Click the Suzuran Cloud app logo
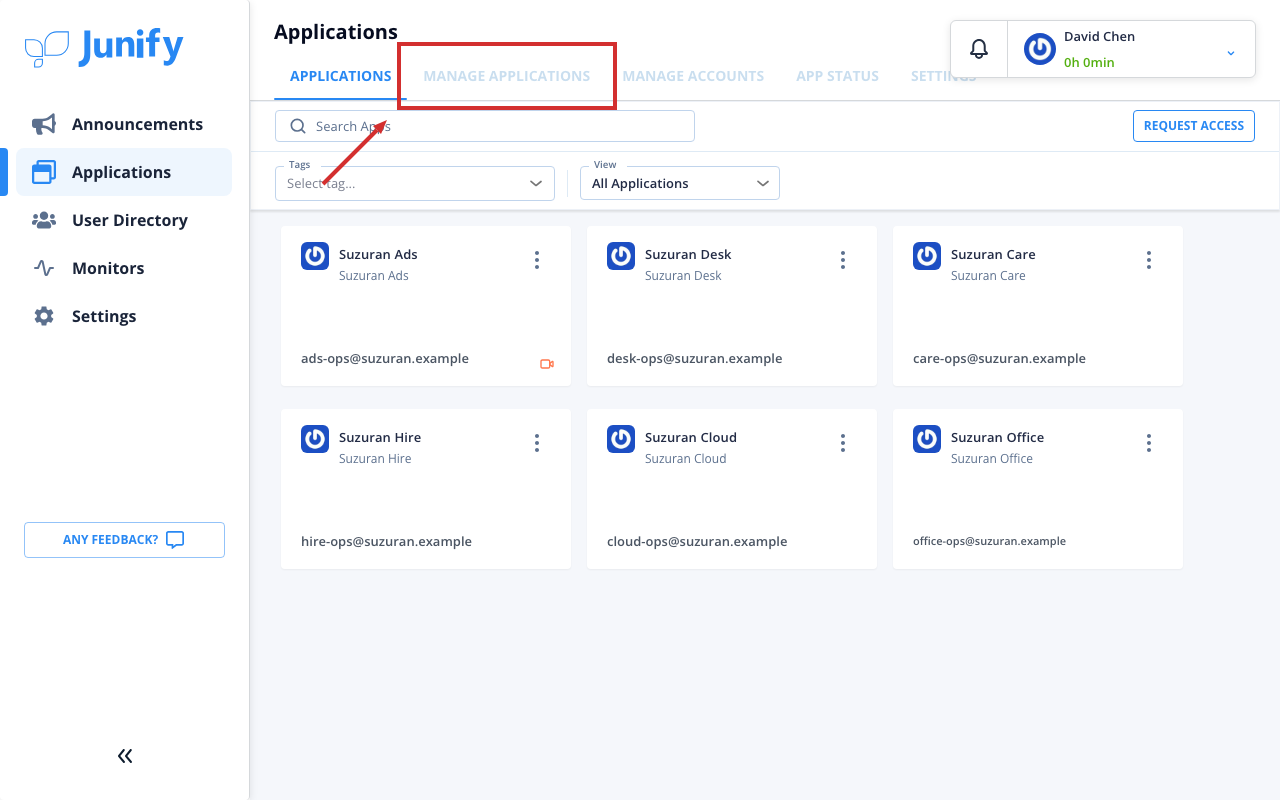Screen dimensions: 1280x800 pyautogui.click(x=621, y=439)
